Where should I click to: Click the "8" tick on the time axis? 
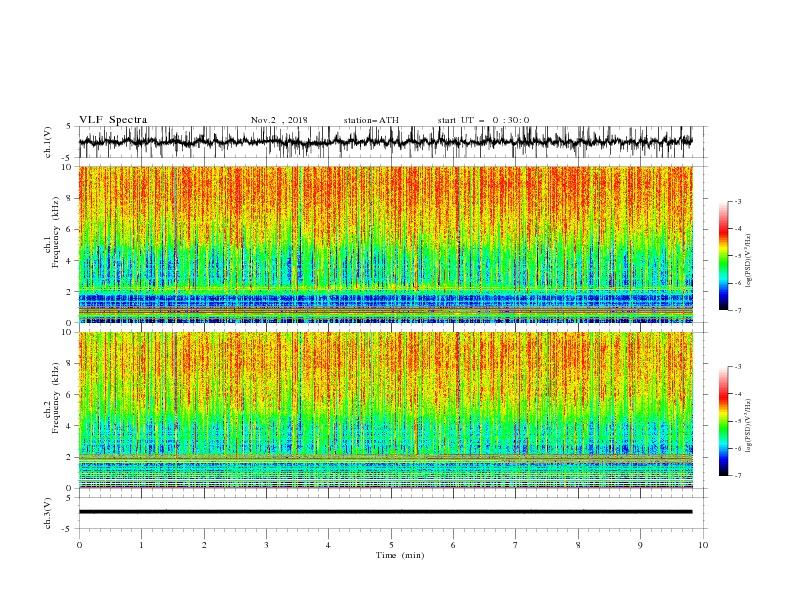(x=578, y=545)
